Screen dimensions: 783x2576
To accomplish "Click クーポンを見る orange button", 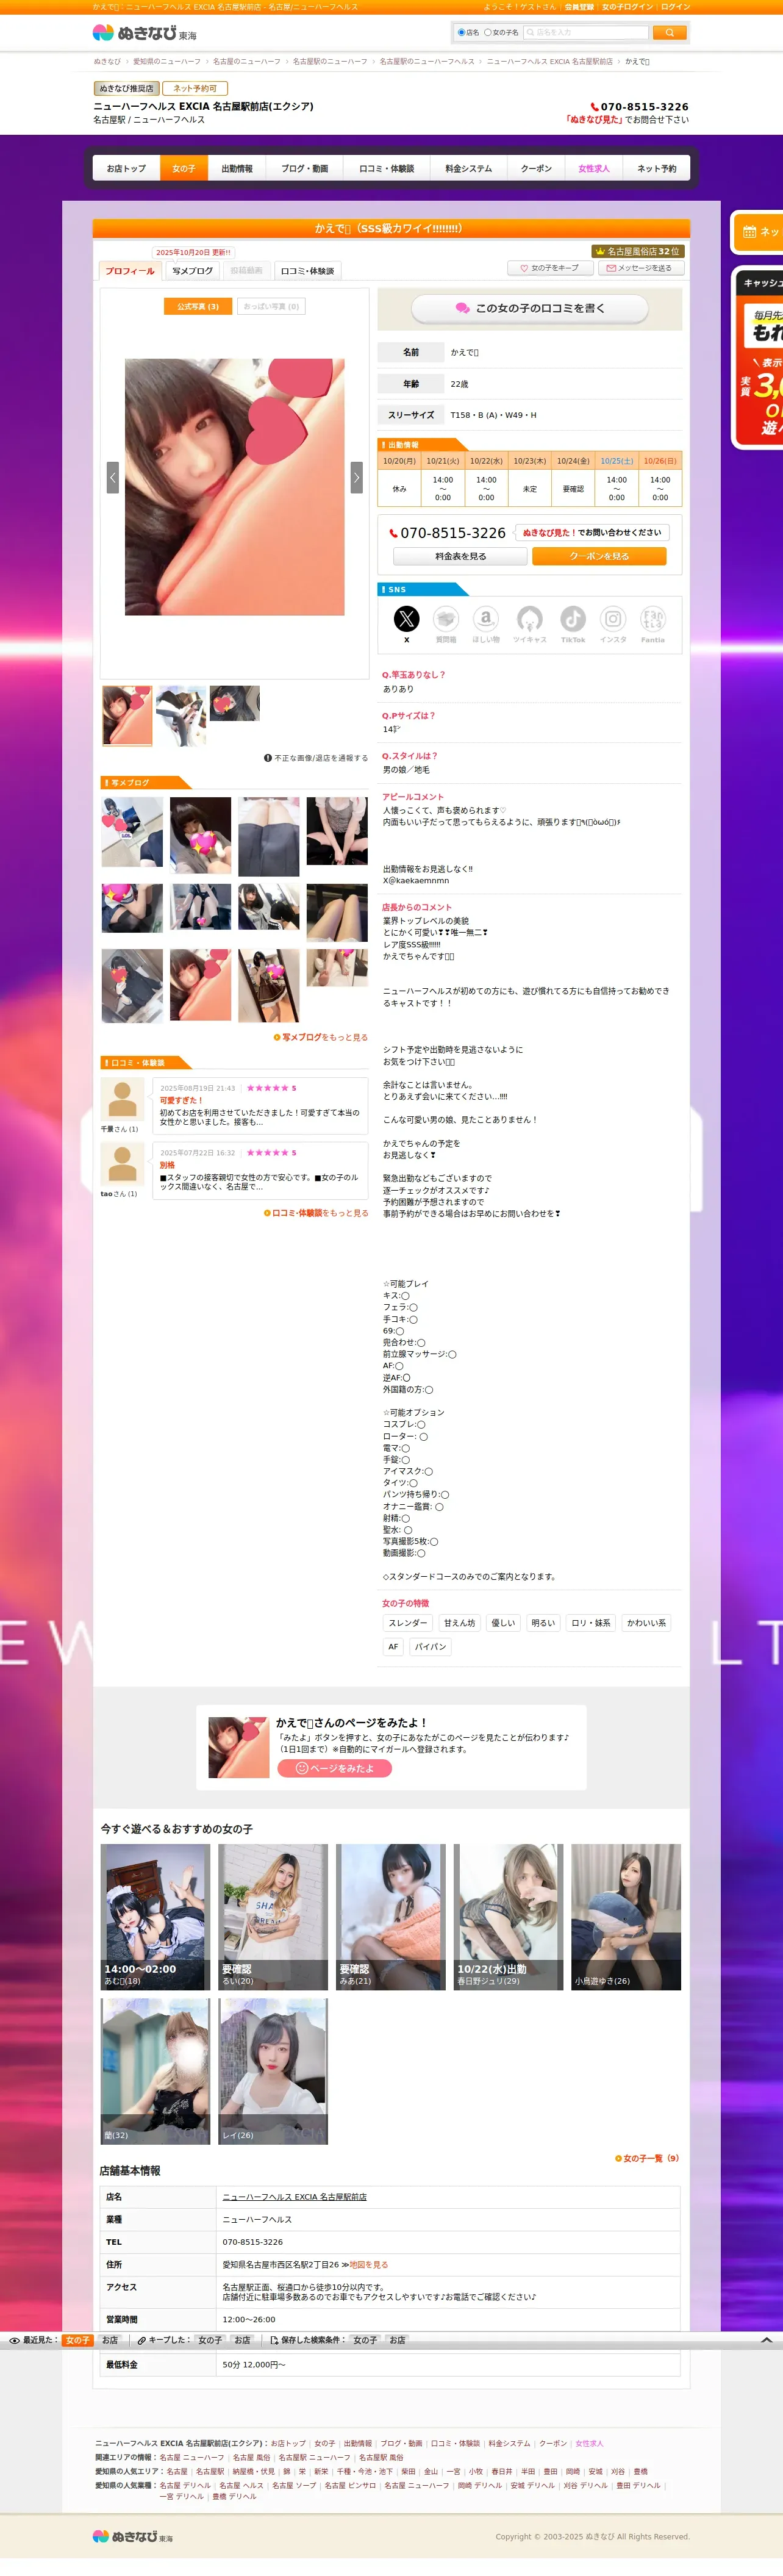I will pyautogui.click(x=599, y=556).
